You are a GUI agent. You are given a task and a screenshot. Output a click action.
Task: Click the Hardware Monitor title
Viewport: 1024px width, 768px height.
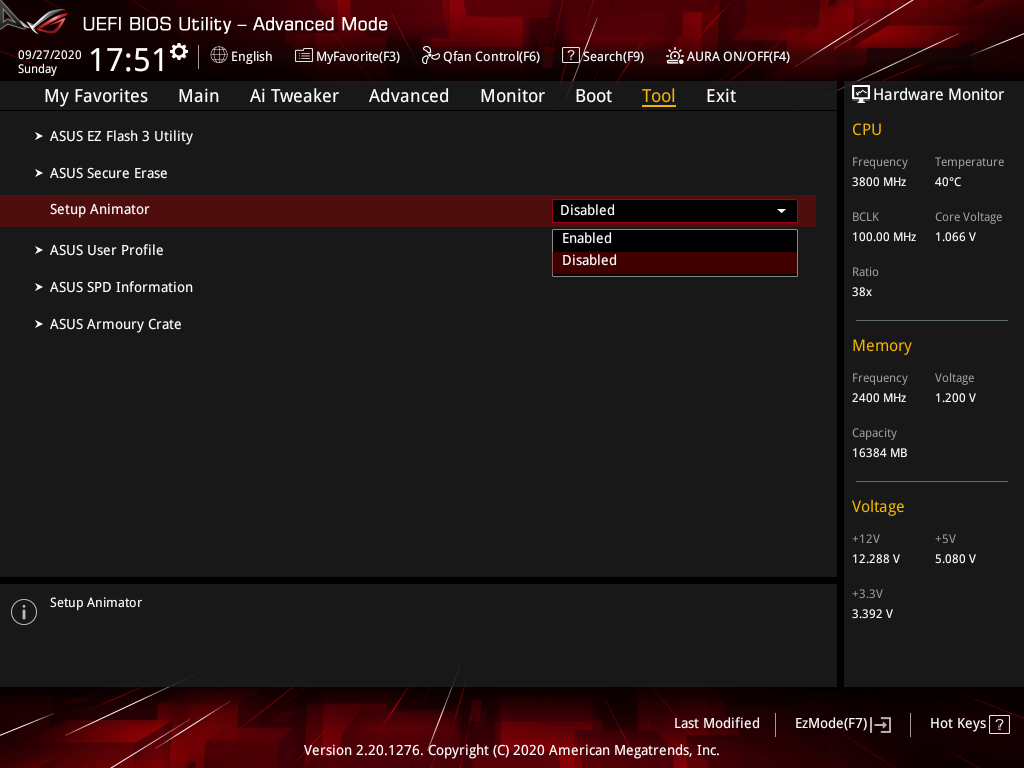coord(938,95)
